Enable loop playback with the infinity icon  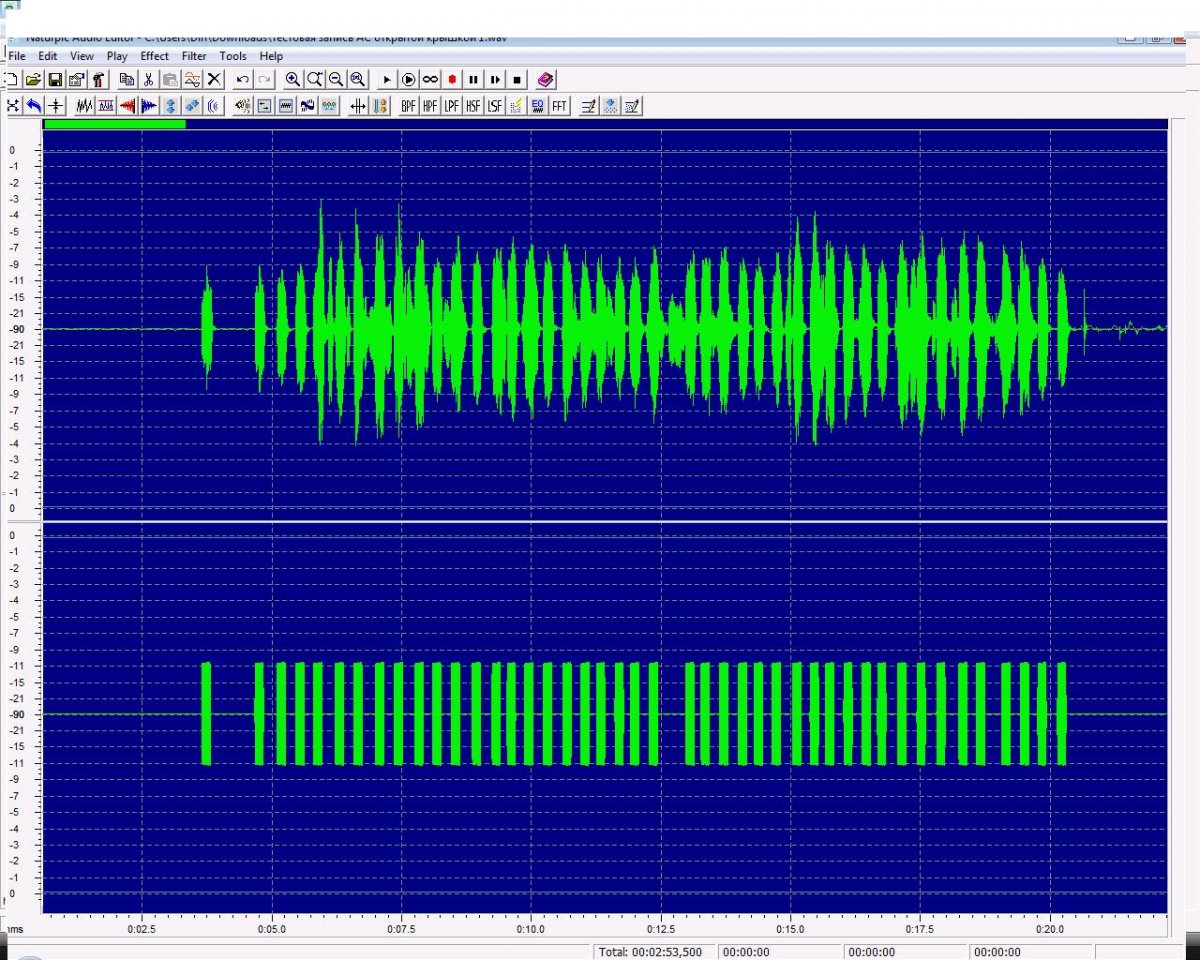(430, 79)
